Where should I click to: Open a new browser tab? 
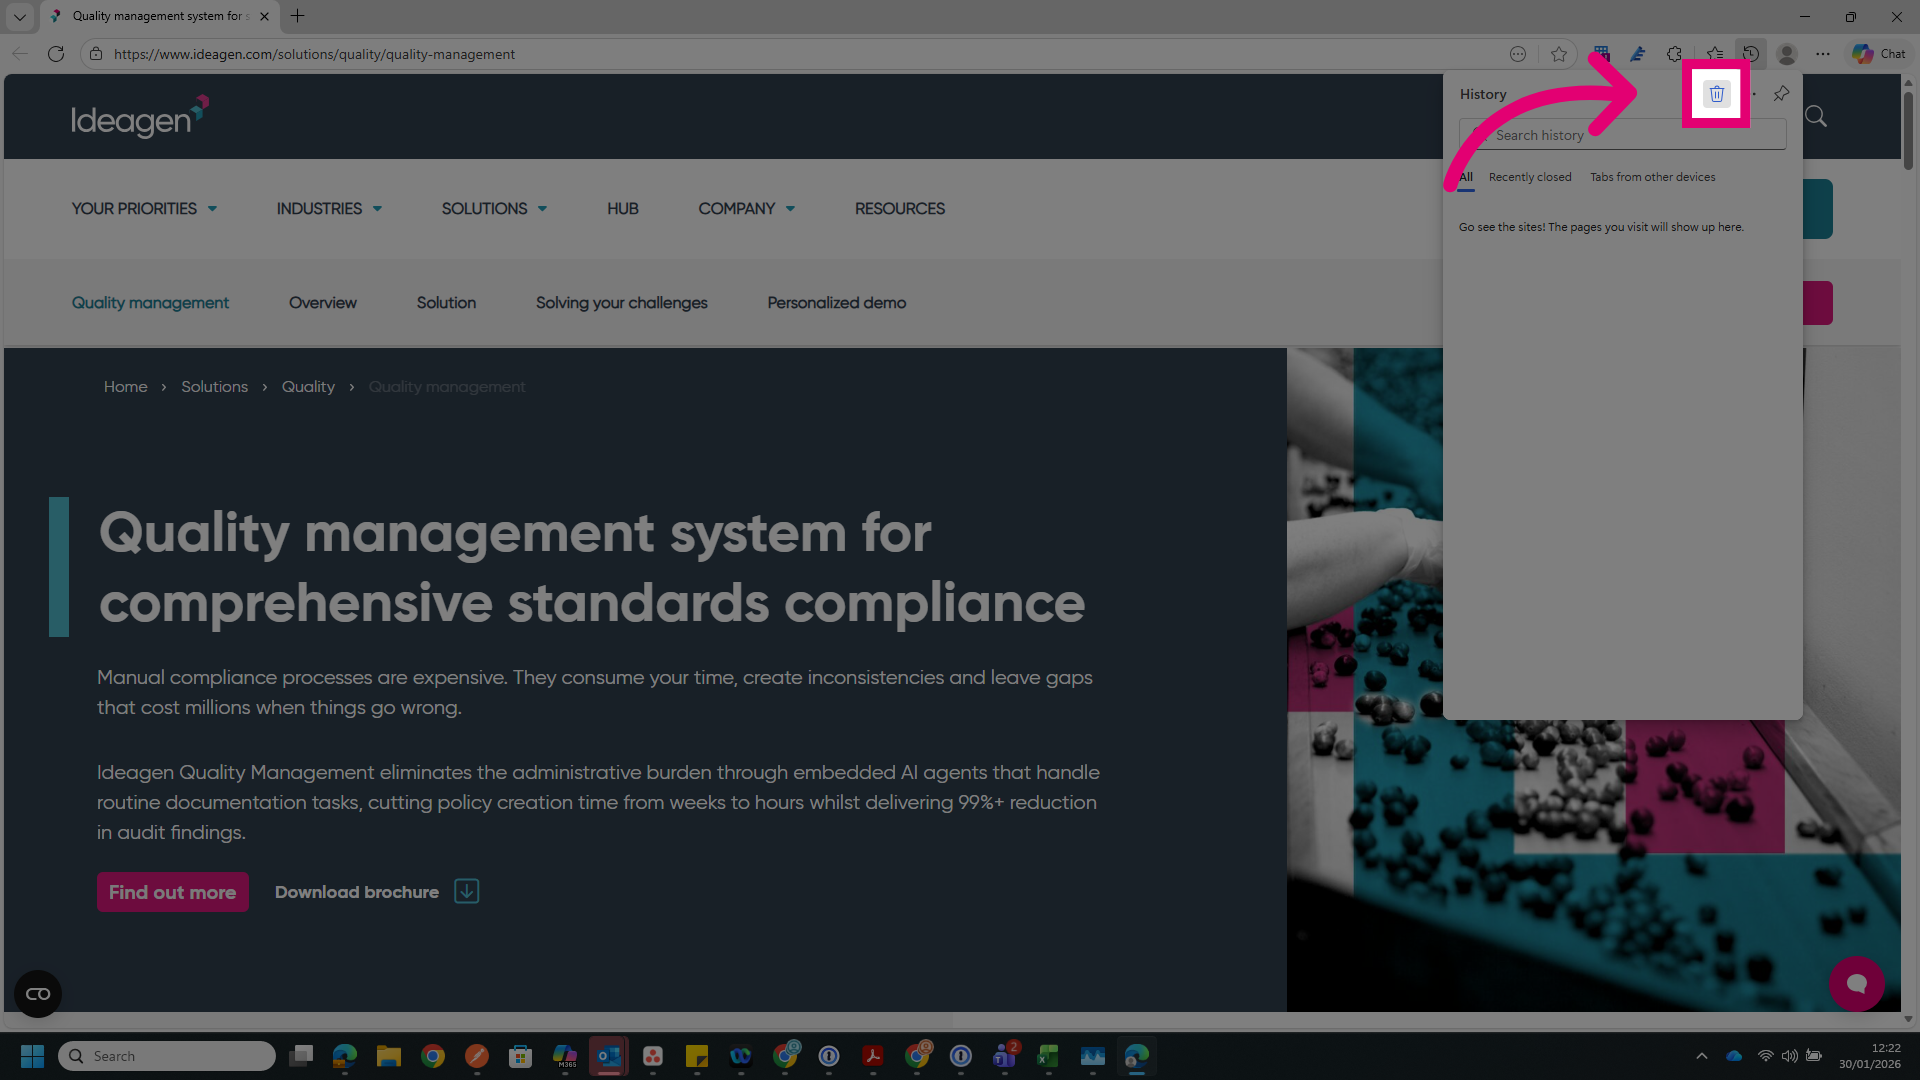(x=297, y=16)
